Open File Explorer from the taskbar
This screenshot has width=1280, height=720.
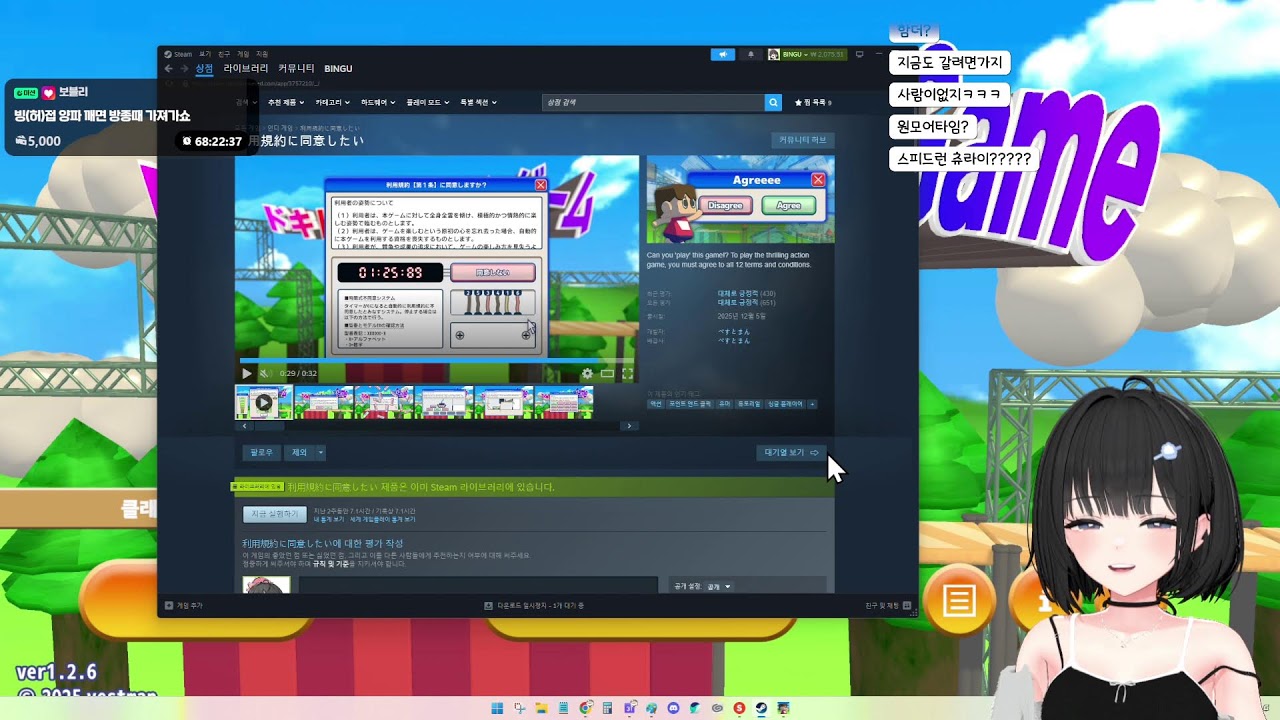[542, 708]
